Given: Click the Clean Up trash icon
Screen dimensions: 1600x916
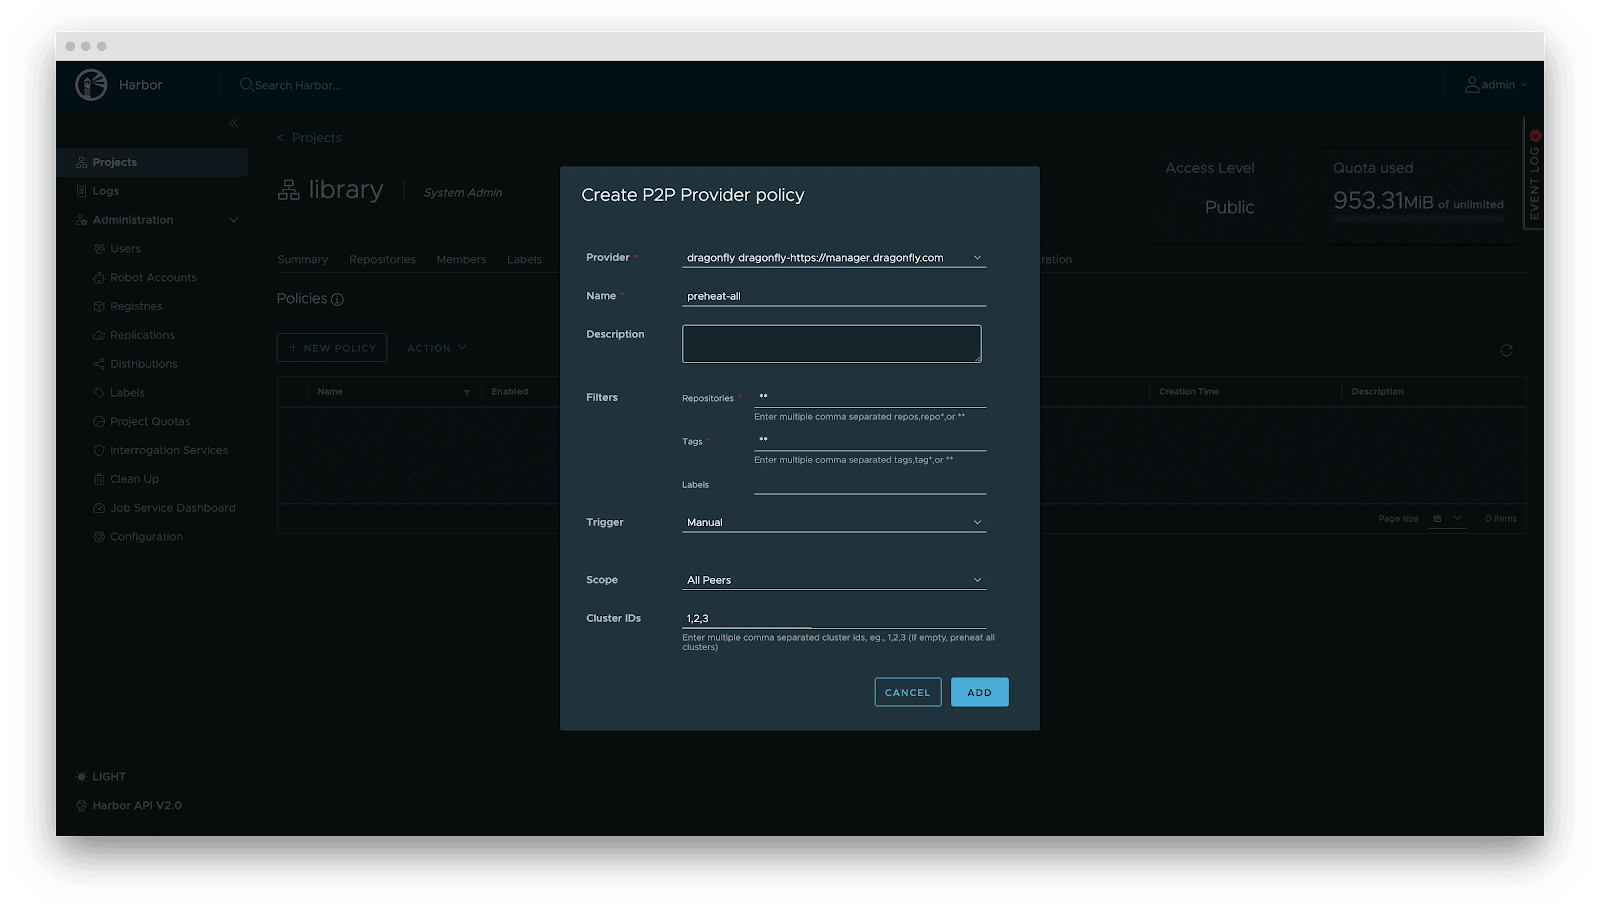Looking at the screenshot, I should [97, 478].
